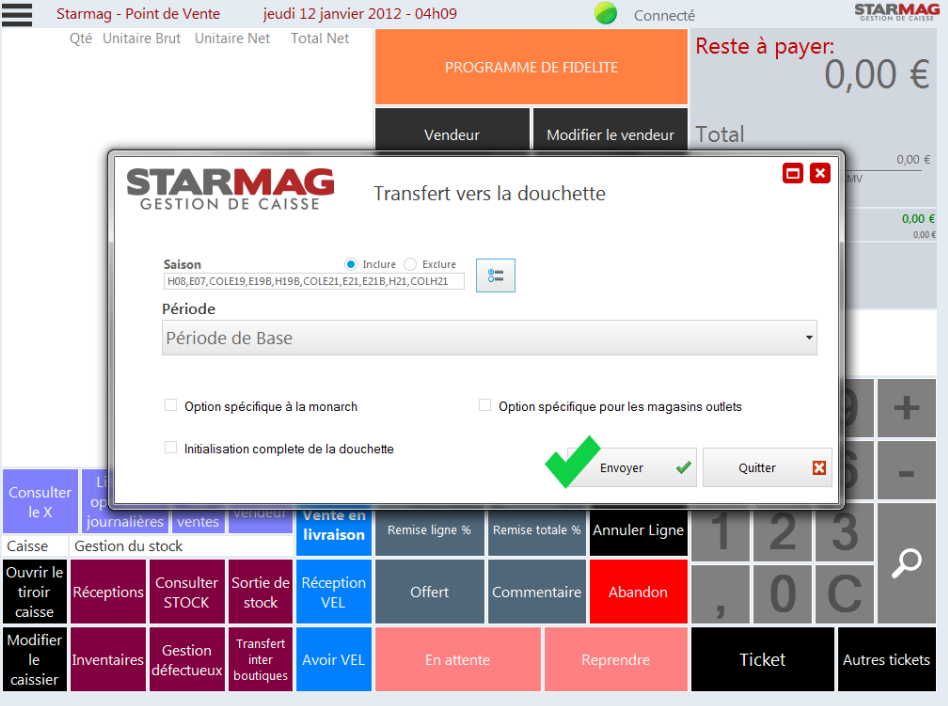Screen dimensions: 948x706
Task: Click the red Abandon button
Action: click(x=638, y=592)
